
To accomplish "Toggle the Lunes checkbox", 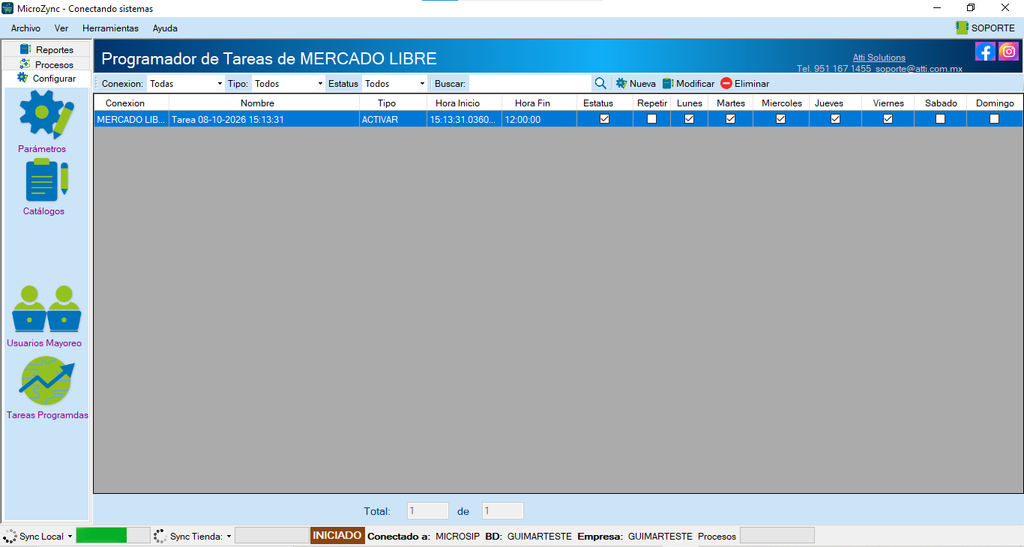I will pyautogui.click(x=689, y=119).
